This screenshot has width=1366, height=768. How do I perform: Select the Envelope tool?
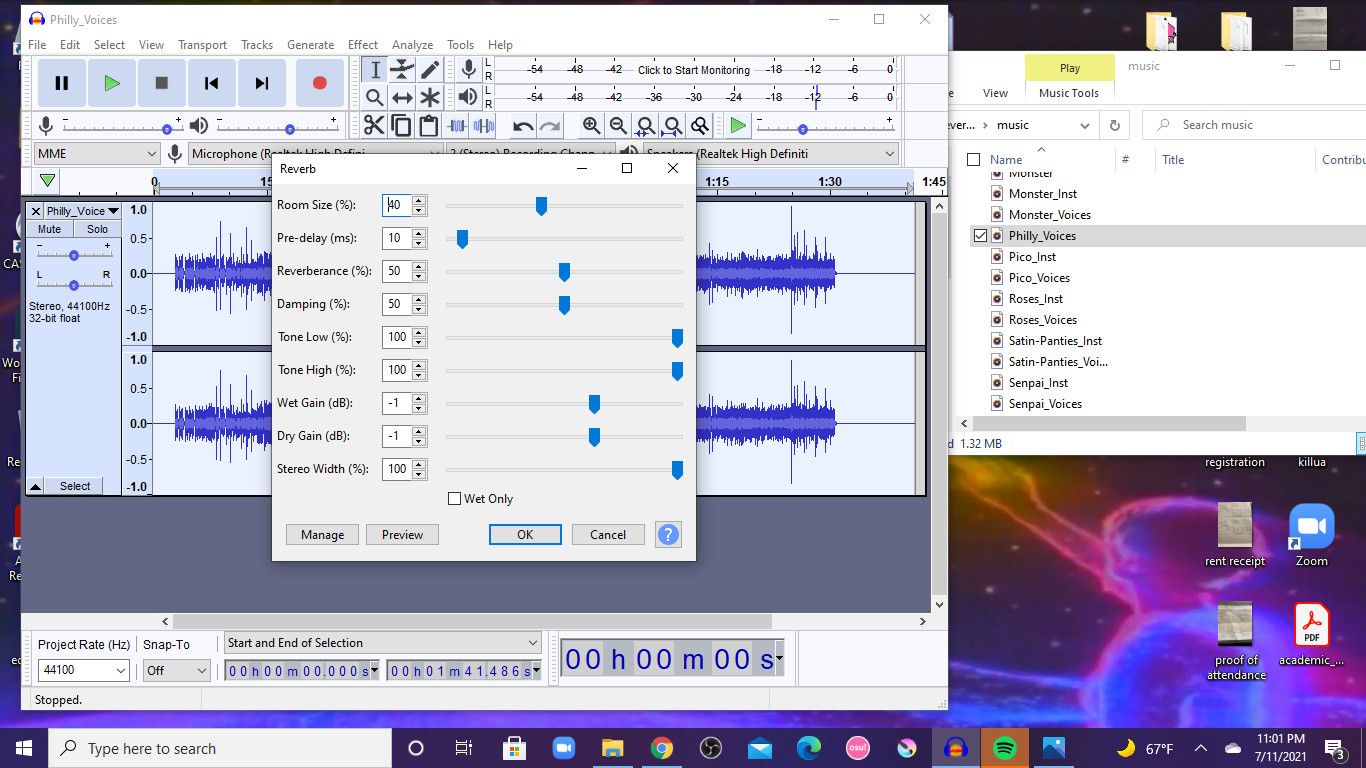[401, 69]
